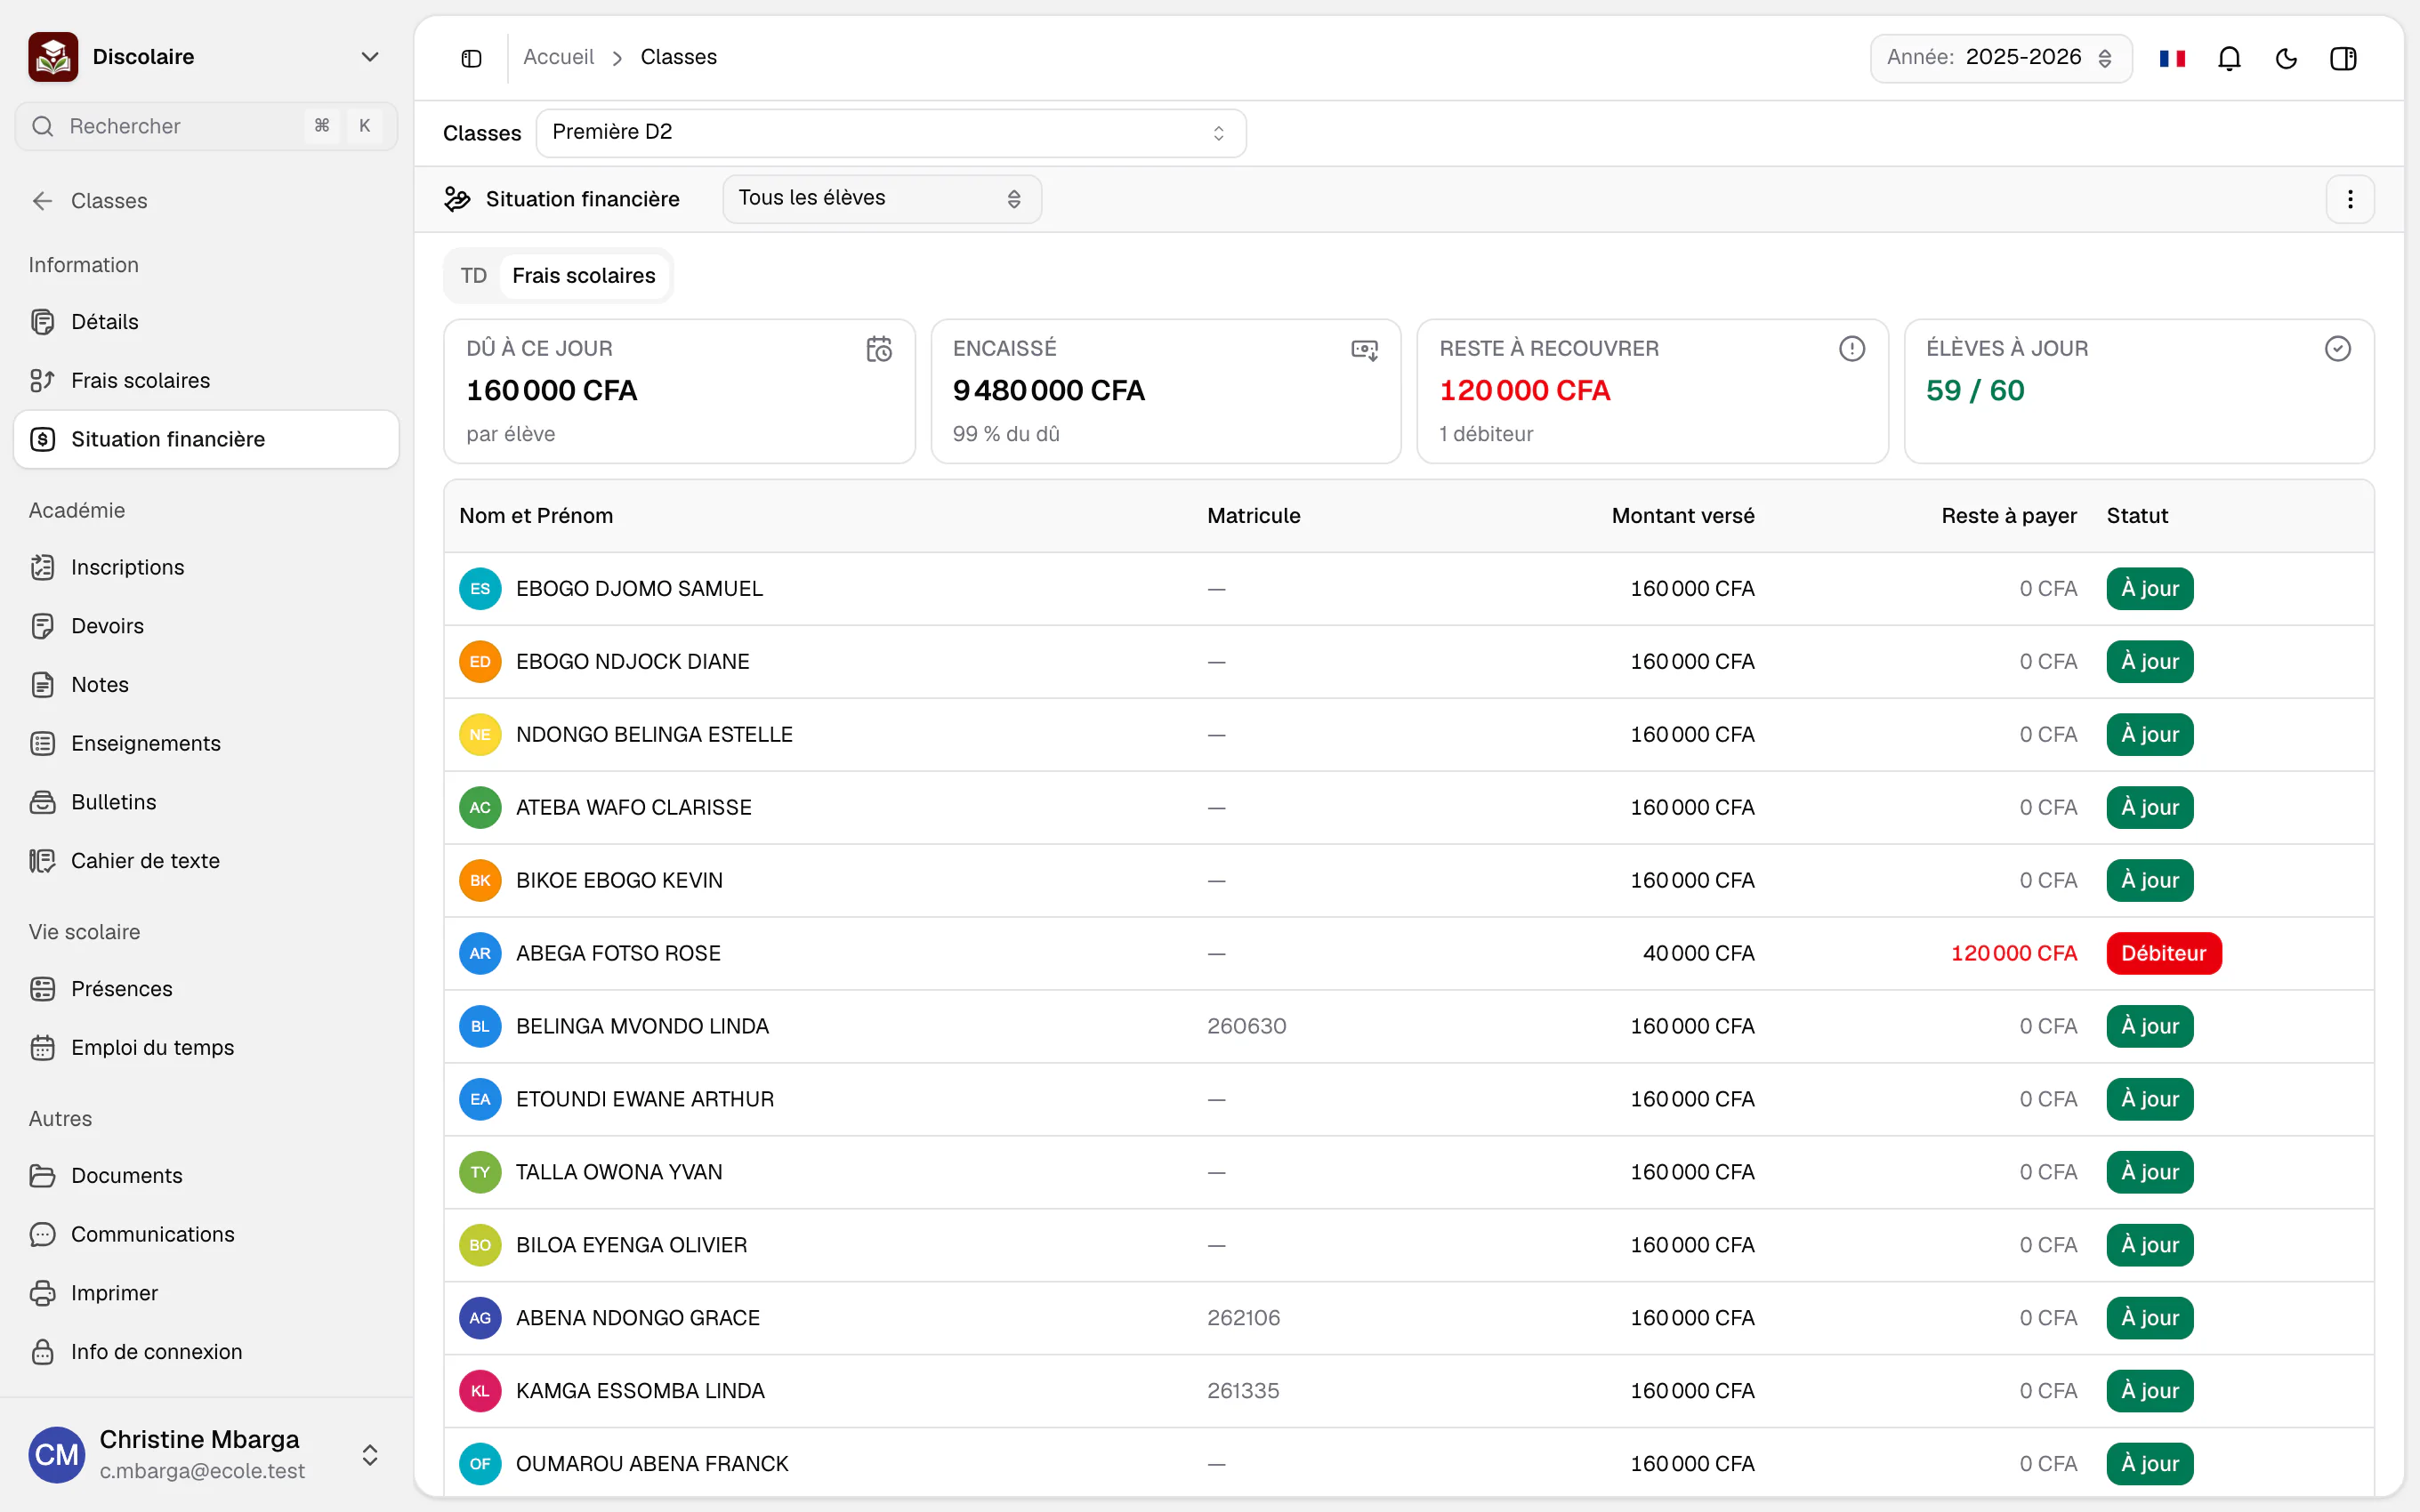The height and width of the screenshot is (1512, 2420).
Task: Toggle the right side panel icon
Action: click(x=2343, y=58)
